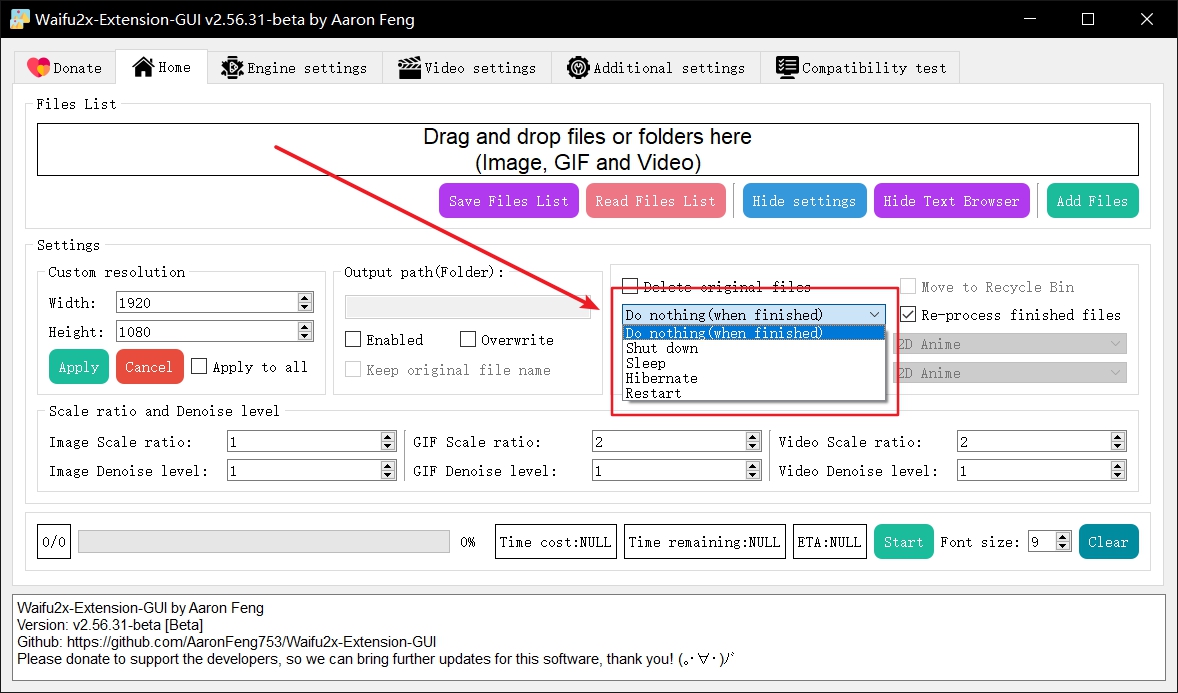The width and height of the screenshot is (1178, 693).
Task: Click Time remaining:NULL label
Action: click(705, 541)
